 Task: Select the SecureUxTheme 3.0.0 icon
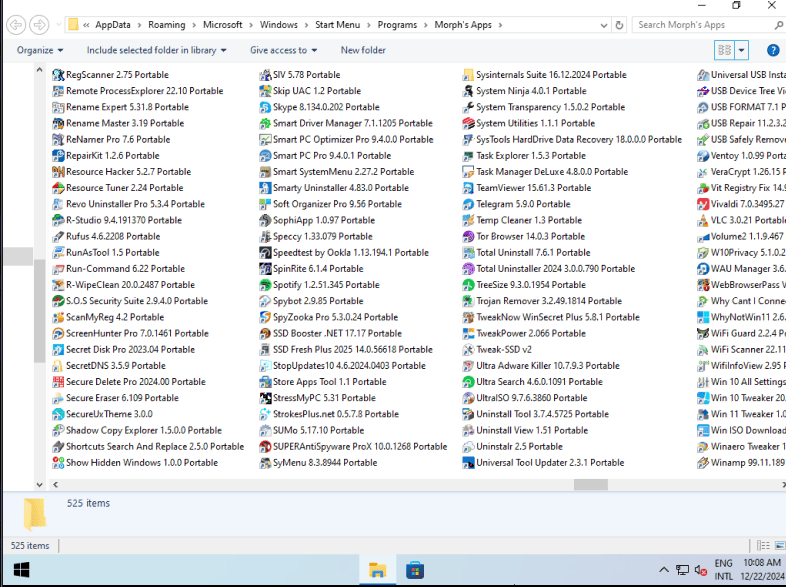point(58,414)
